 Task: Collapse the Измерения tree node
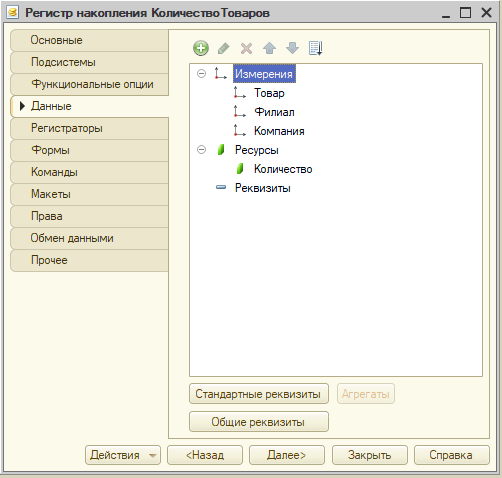pos(201,73)
